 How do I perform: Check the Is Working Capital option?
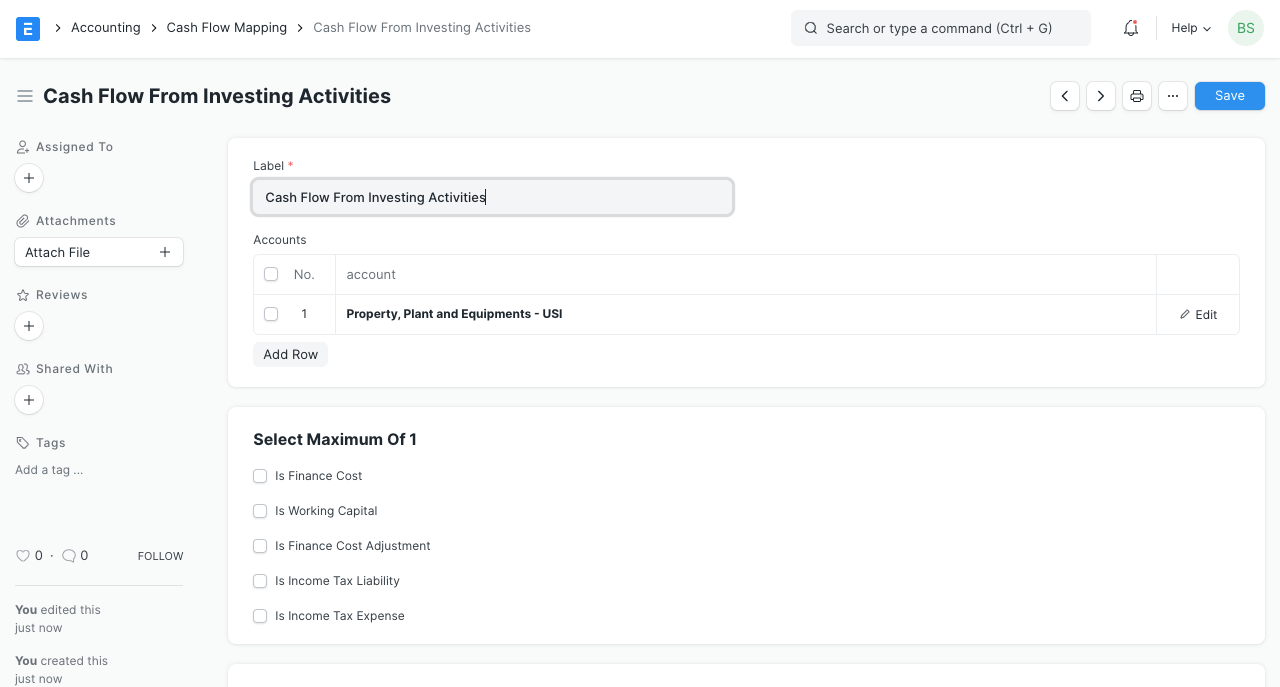coord(260,511)
